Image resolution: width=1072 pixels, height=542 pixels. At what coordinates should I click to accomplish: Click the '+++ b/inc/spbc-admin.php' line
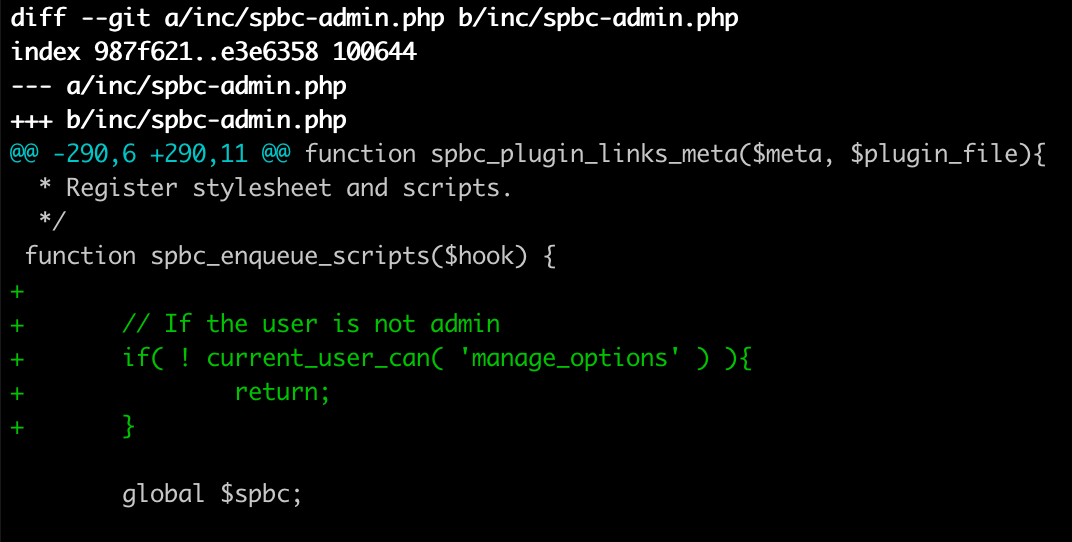click(x=179, y=120)
